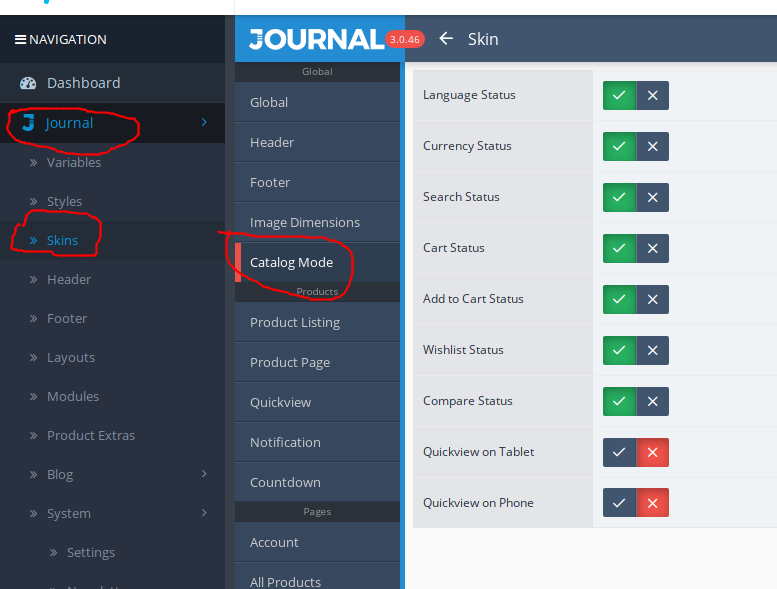Click the 3.0.46 version badge

[x=404, y=40]
